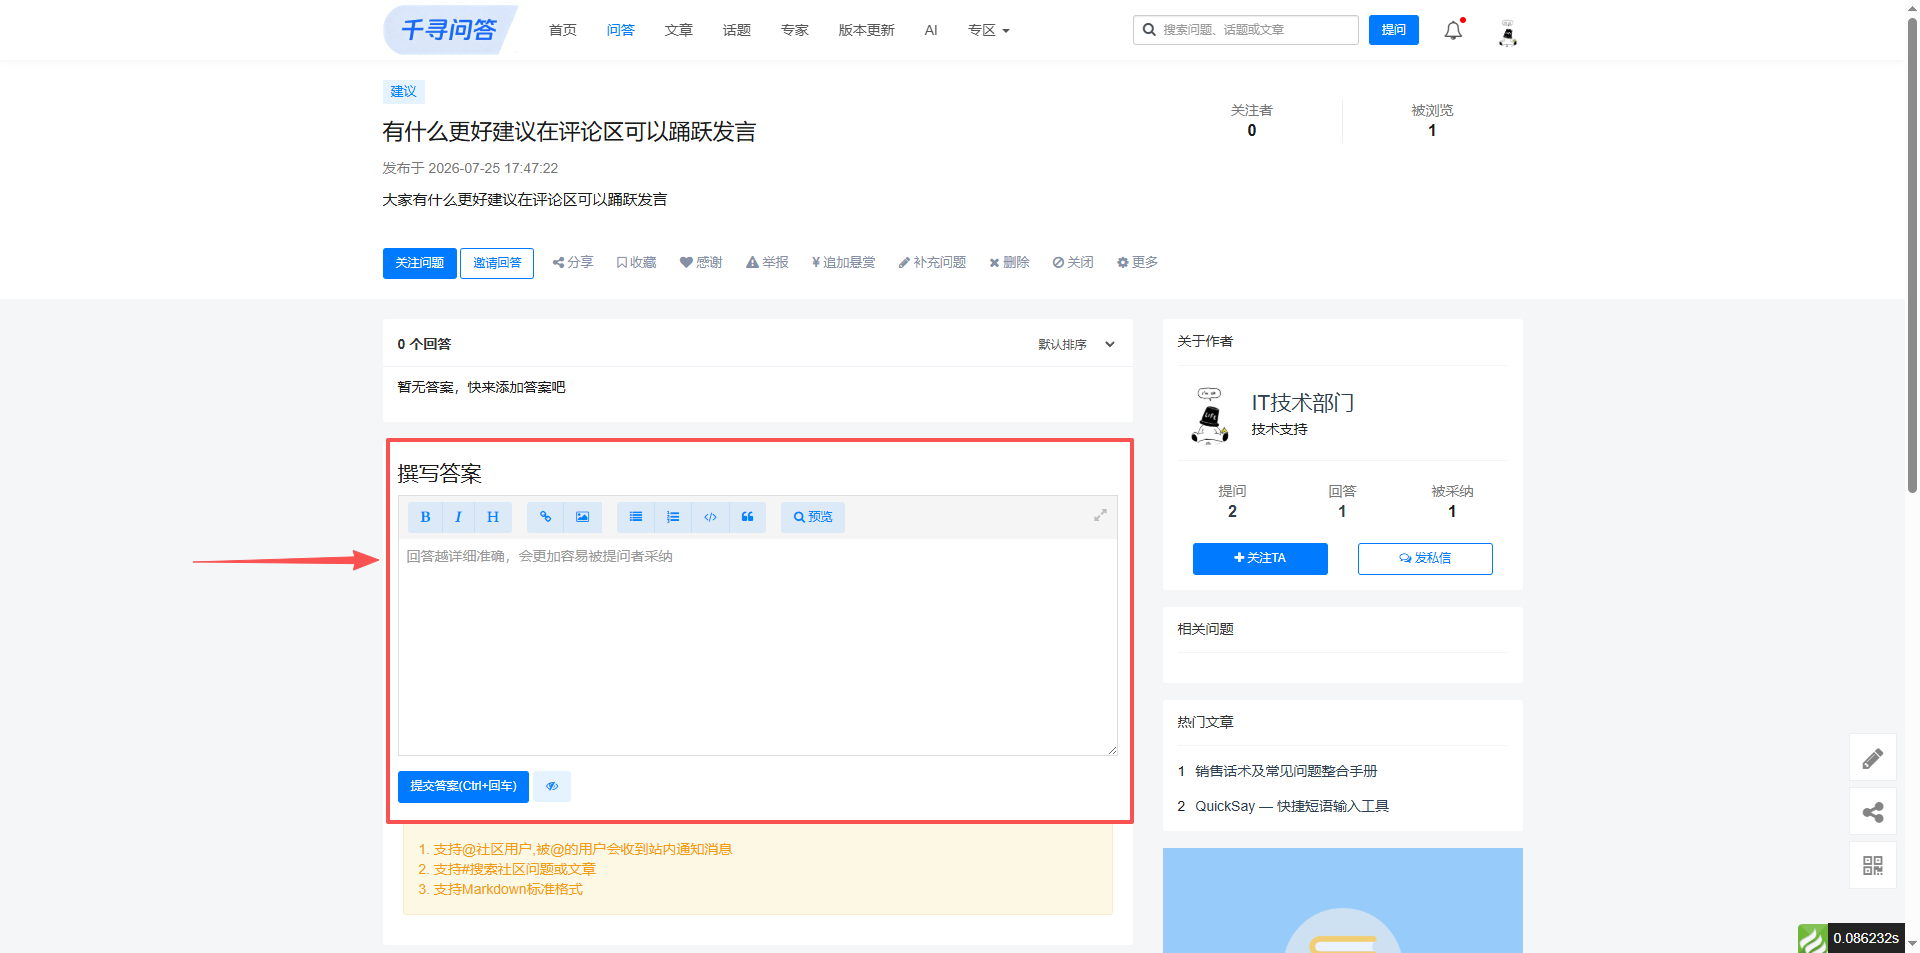The height and width of the screenshot is (953, 1920).
Task: Open the 话题 navigation tab
Action: coord(736,30)
